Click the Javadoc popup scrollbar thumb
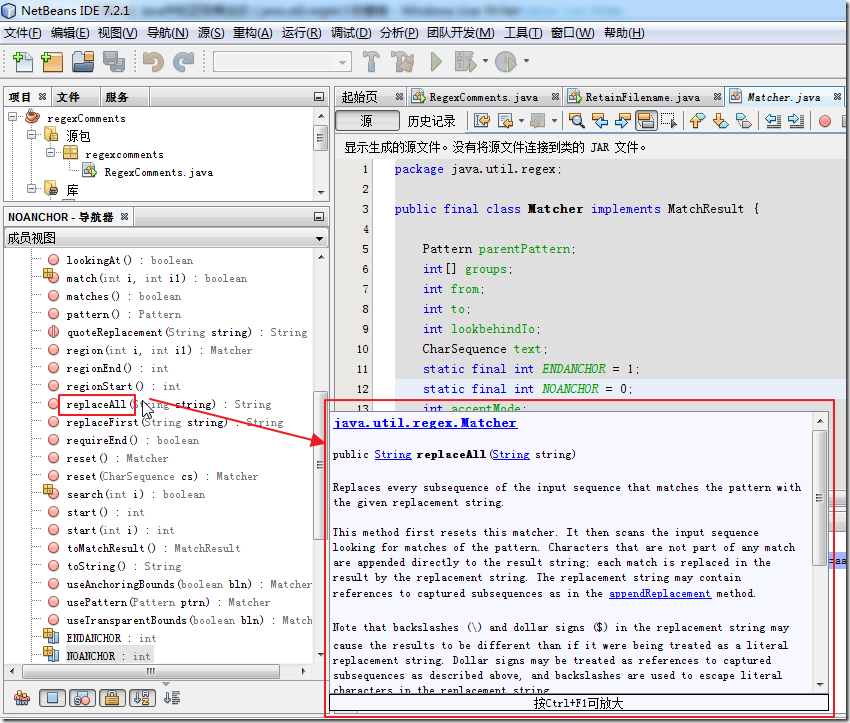Image resolution: width=850 pixels, height=723 pixels. click(819, 498)
